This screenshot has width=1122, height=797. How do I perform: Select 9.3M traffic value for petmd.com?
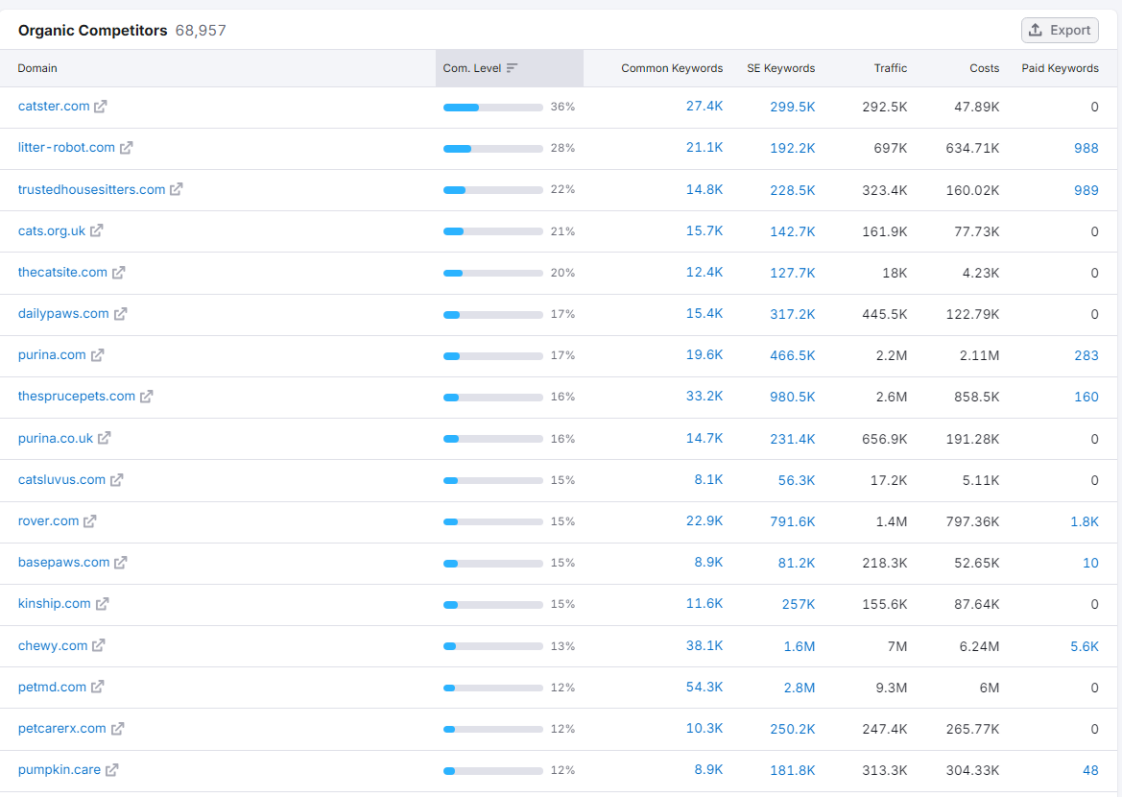891,688
